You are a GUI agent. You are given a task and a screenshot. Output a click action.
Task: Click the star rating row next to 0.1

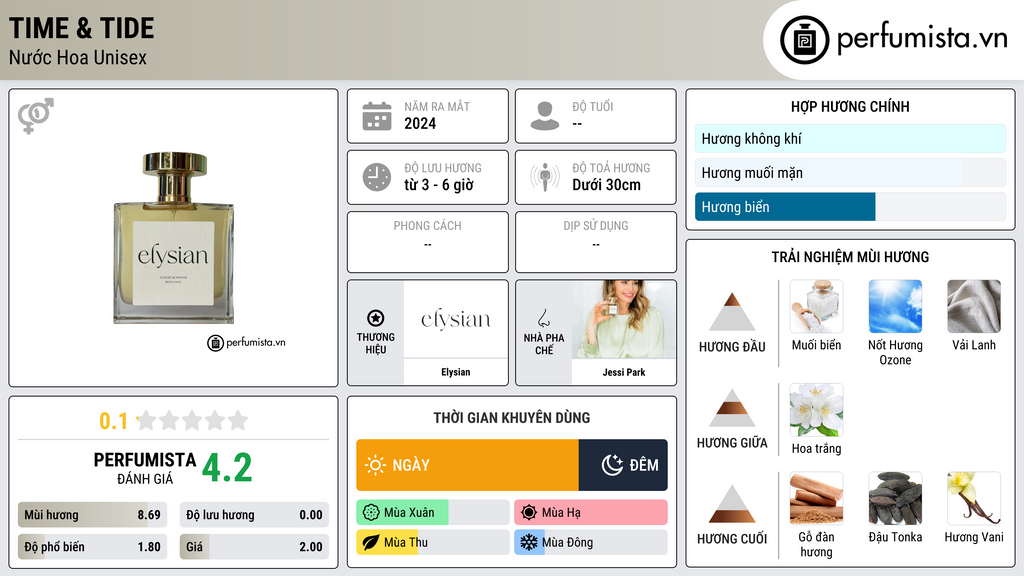192,421
